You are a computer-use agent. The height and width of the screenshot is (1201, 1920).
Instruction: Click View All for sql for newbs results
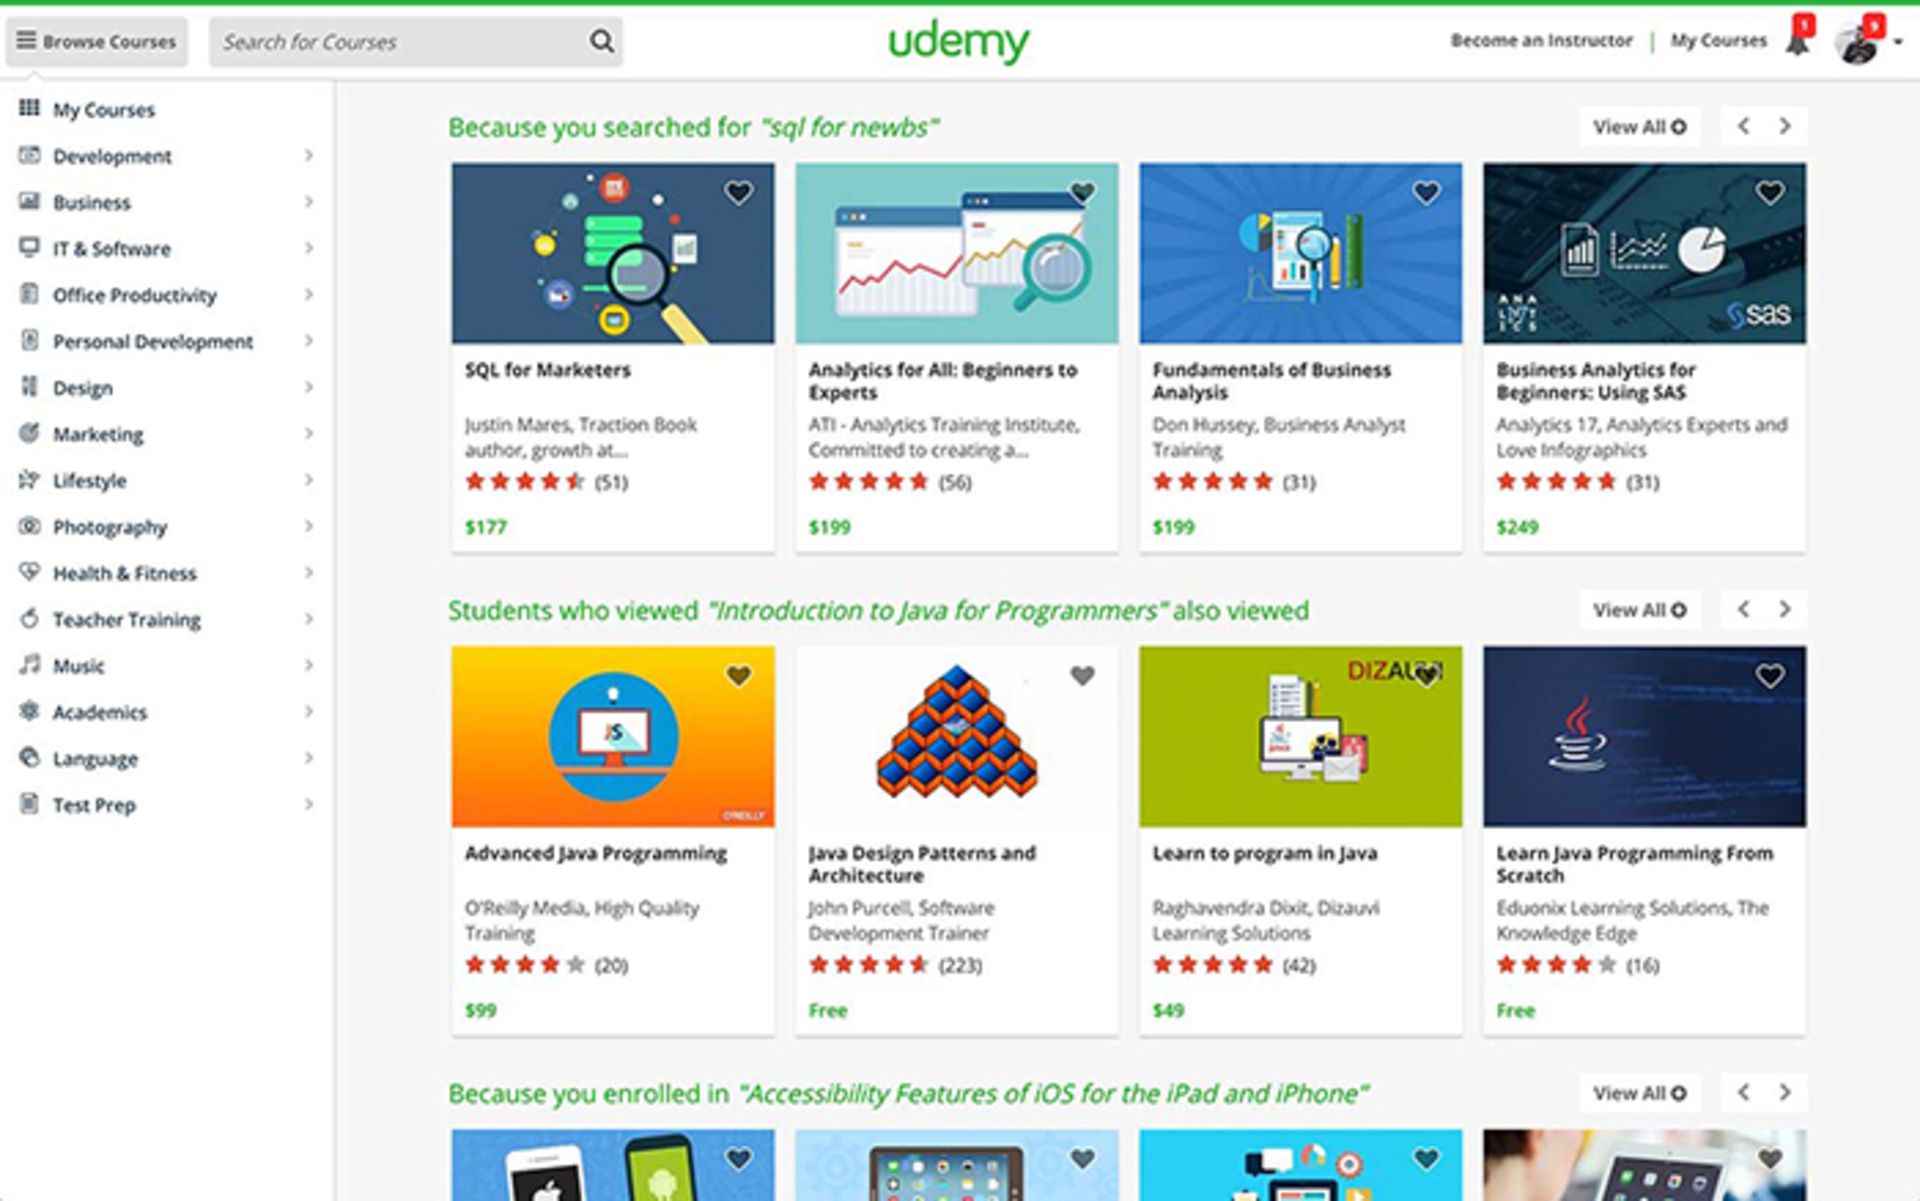[x=1638, y=126]
